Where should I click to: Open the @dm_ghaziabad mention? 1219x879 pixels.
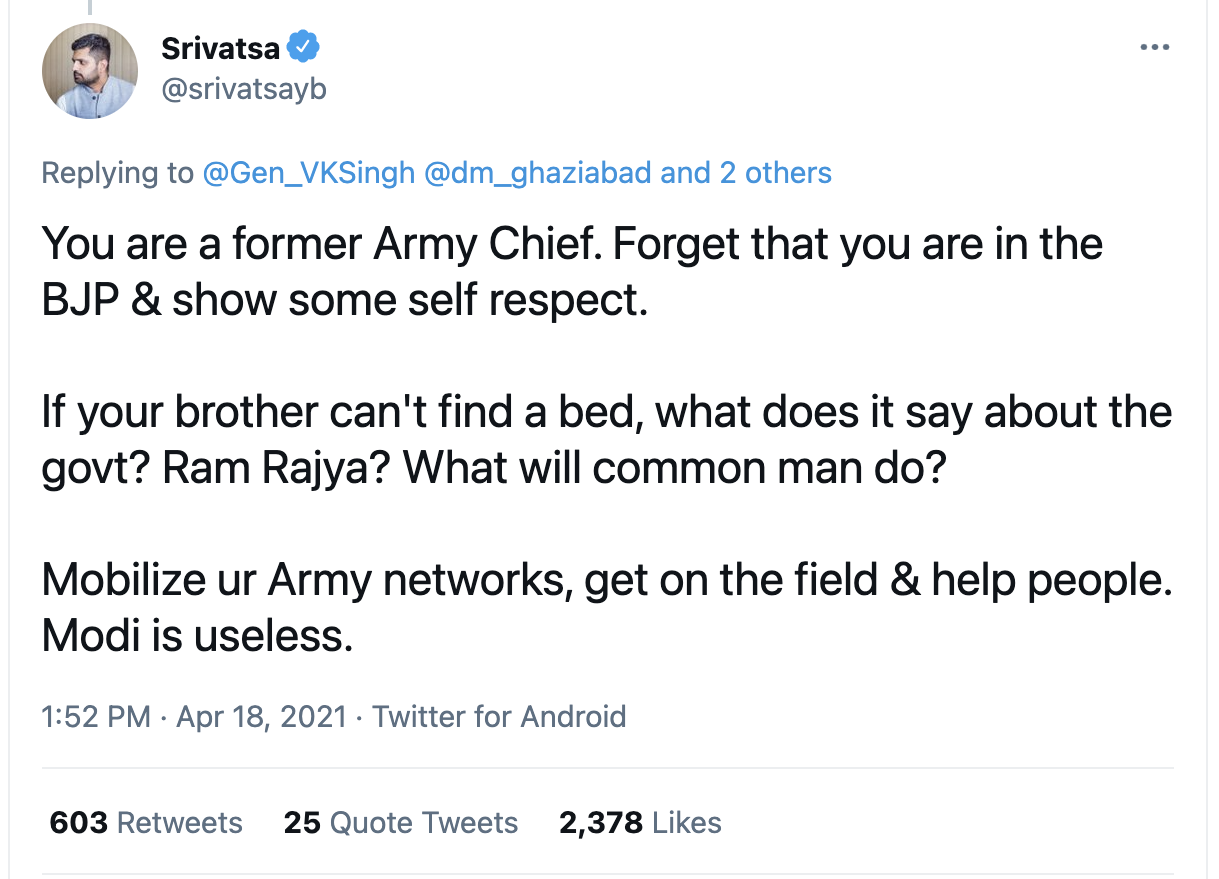pyautogui.click(x=538, y=173)
